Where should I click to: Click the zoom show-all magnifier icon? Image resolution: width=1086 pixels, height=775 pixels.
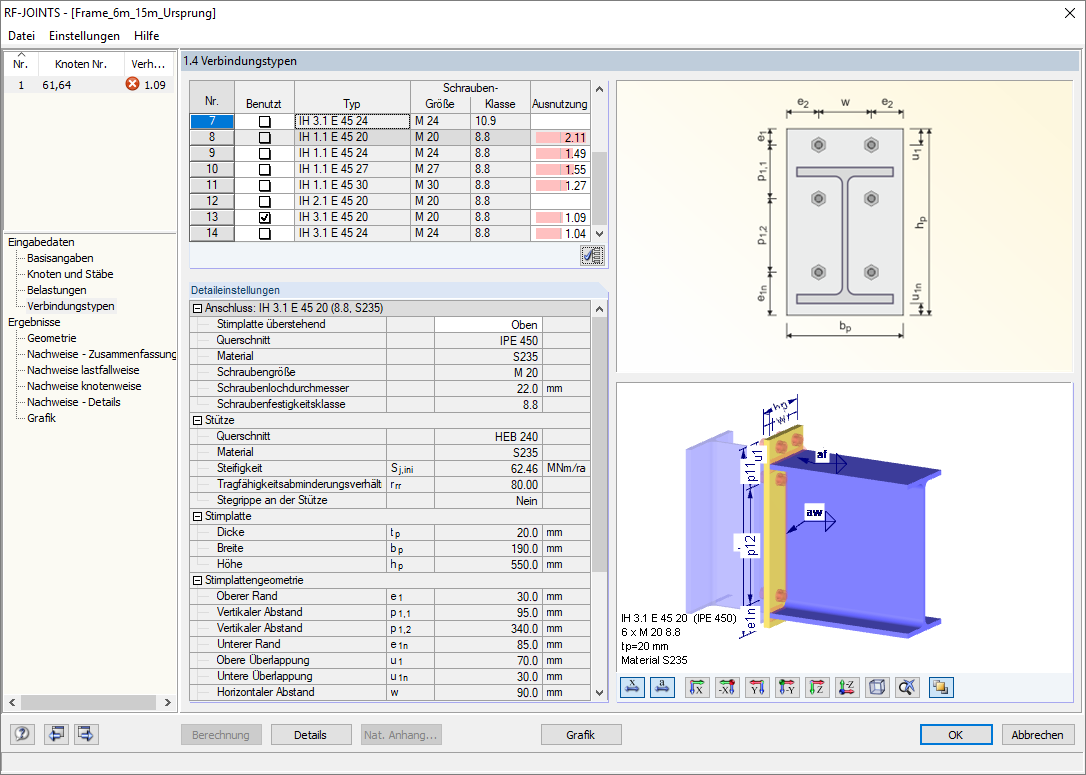tap(907, 687)
